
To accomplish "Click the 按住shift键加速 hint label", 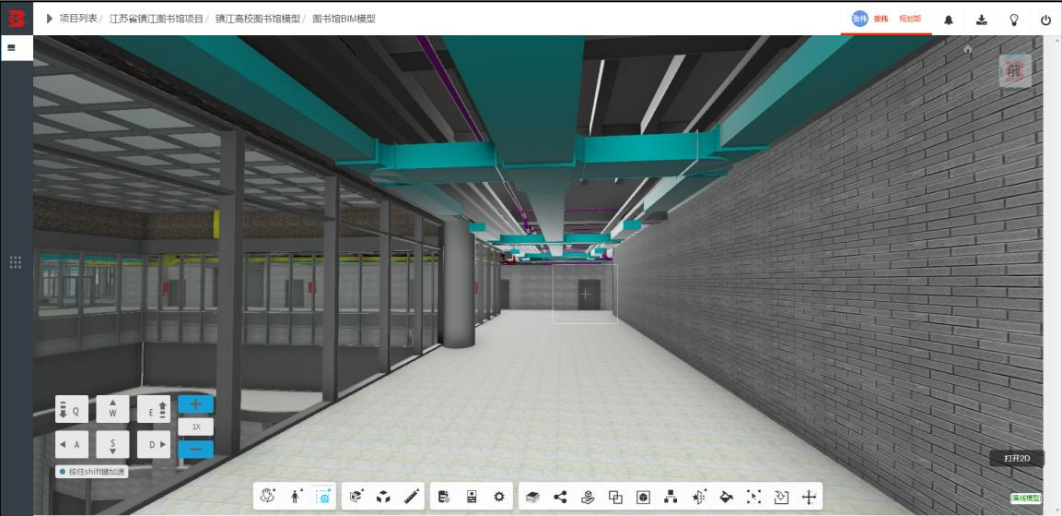I will pos(91,471).
